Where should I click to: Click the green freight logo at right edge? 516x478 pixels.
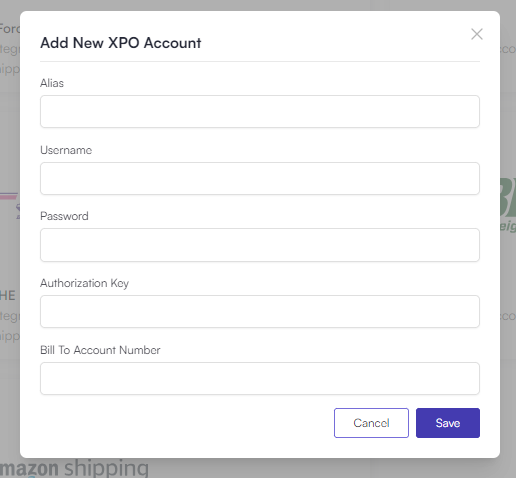(x=508, y=205)
